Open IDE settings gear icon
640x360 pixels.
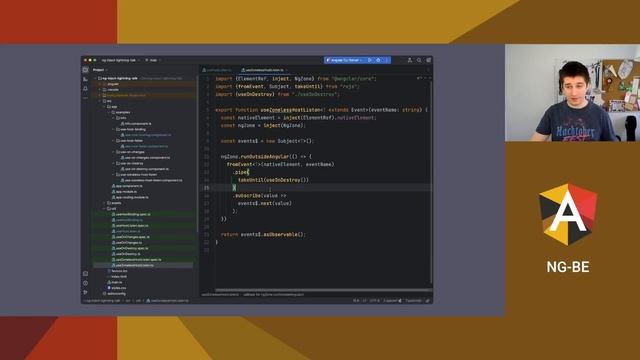pos(429,60)
